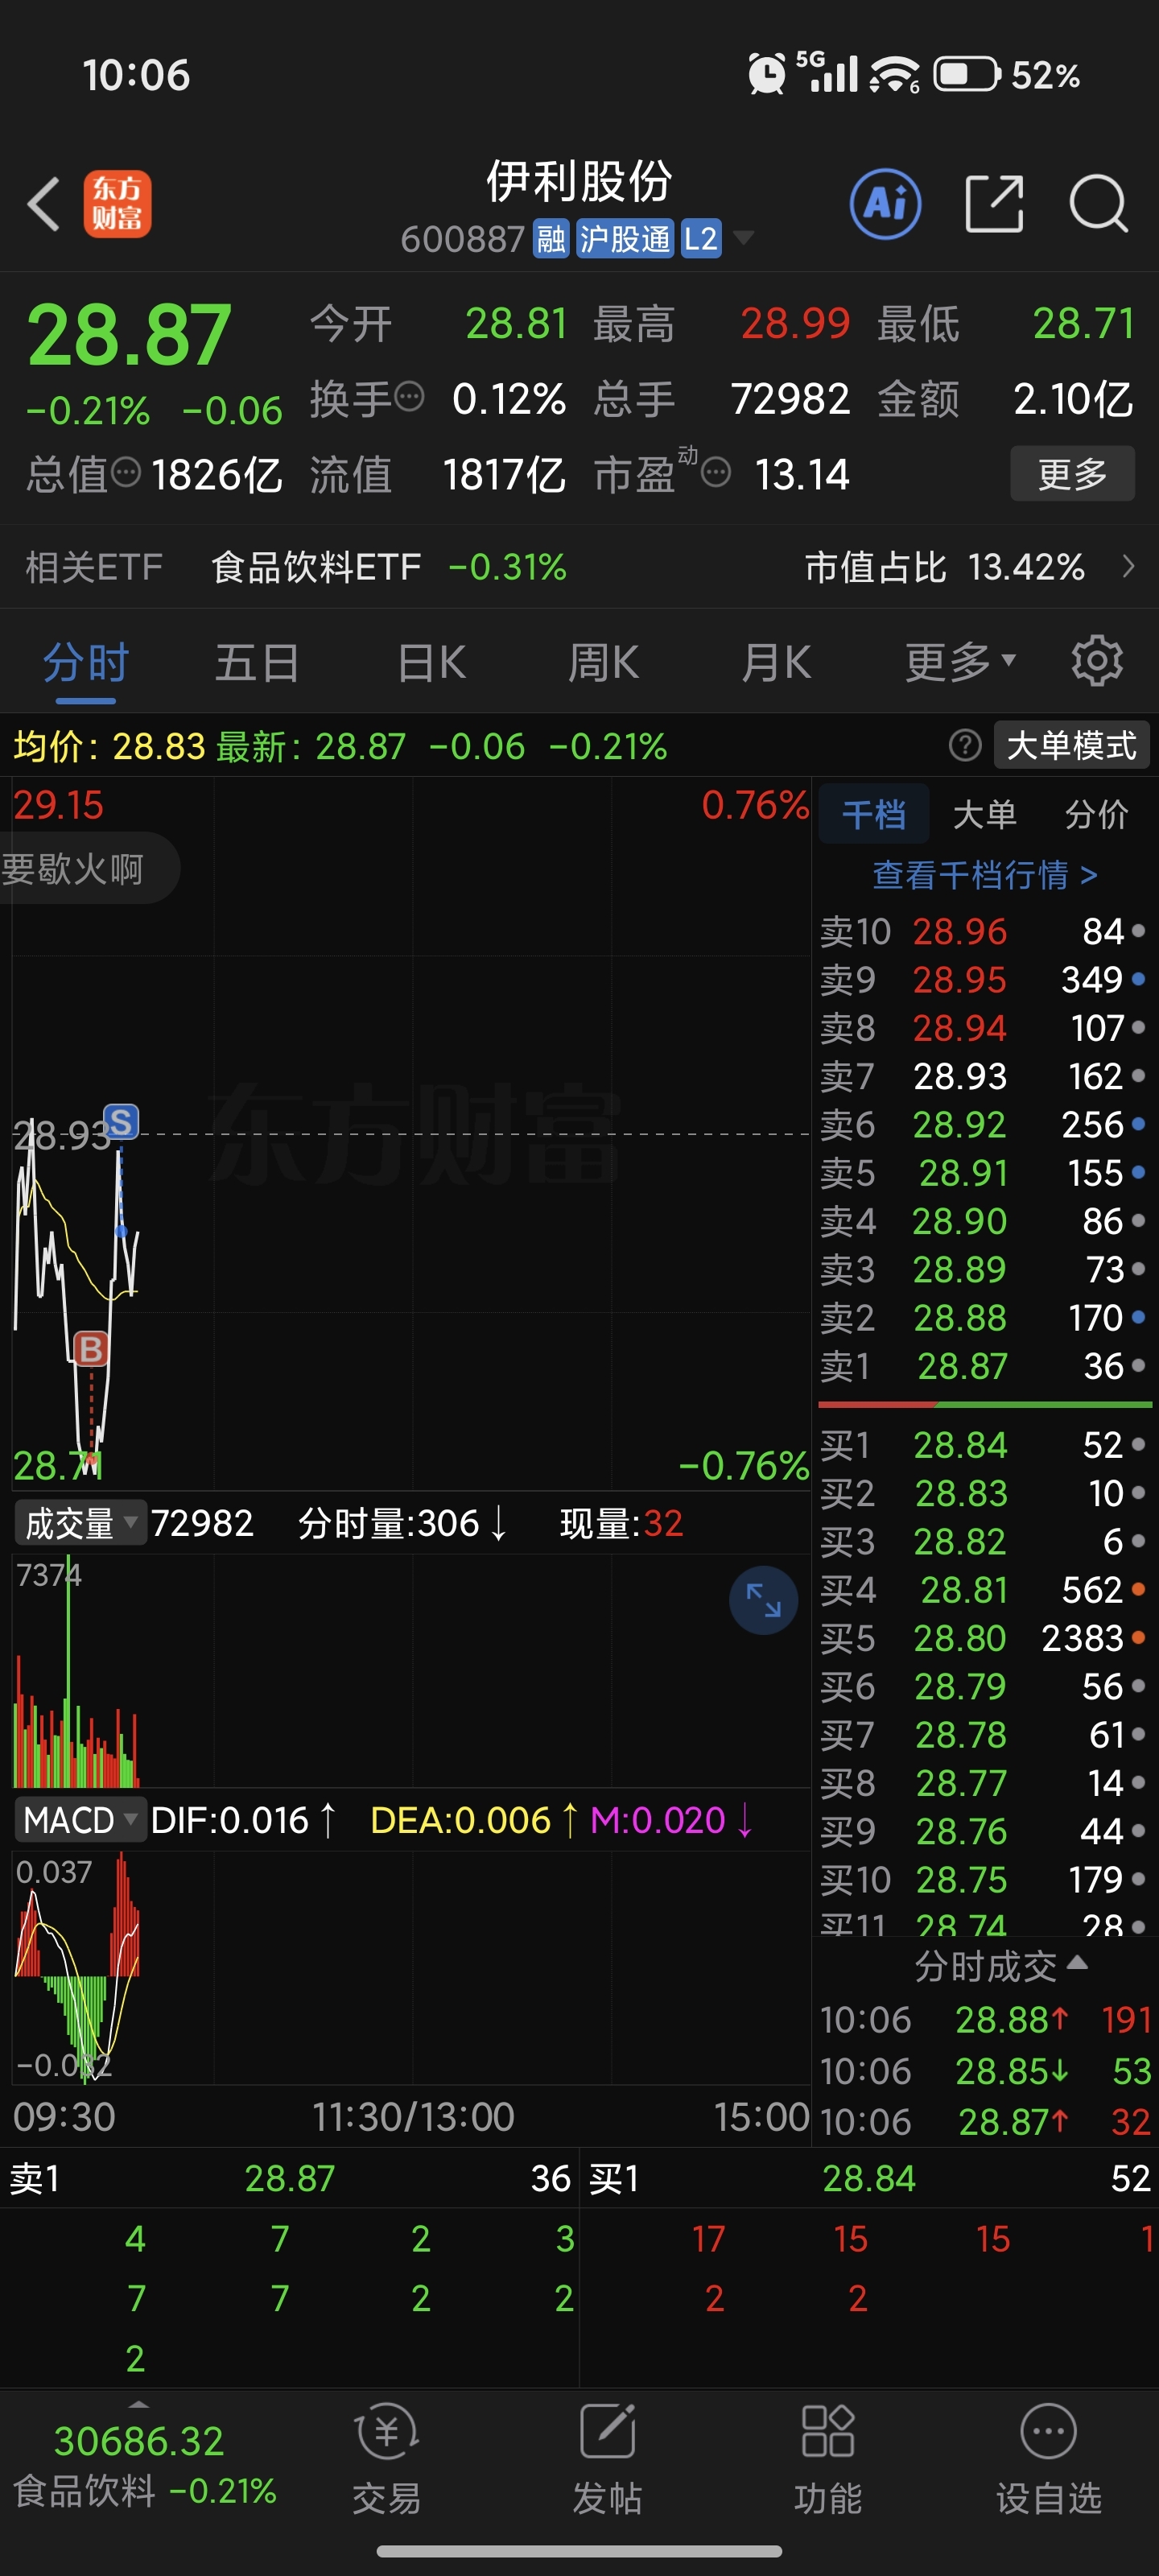Open 食品饮料 sector index 30686.32
Screen dimensions: 1159x2576
tap(140, 2463)
